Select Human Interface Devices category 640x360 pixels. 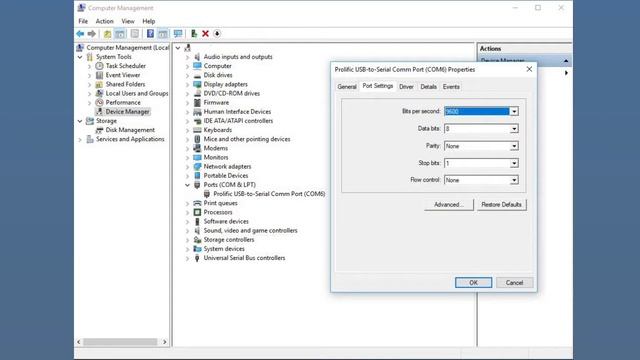click(x=237, y=112)
